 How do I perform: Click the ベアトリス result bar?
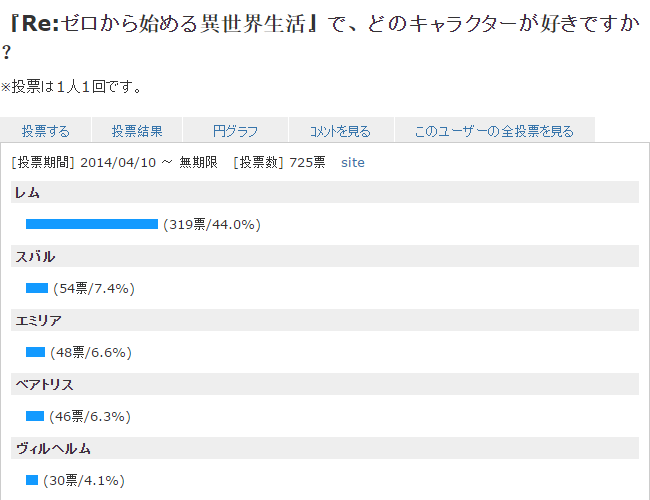pos(35,416)
